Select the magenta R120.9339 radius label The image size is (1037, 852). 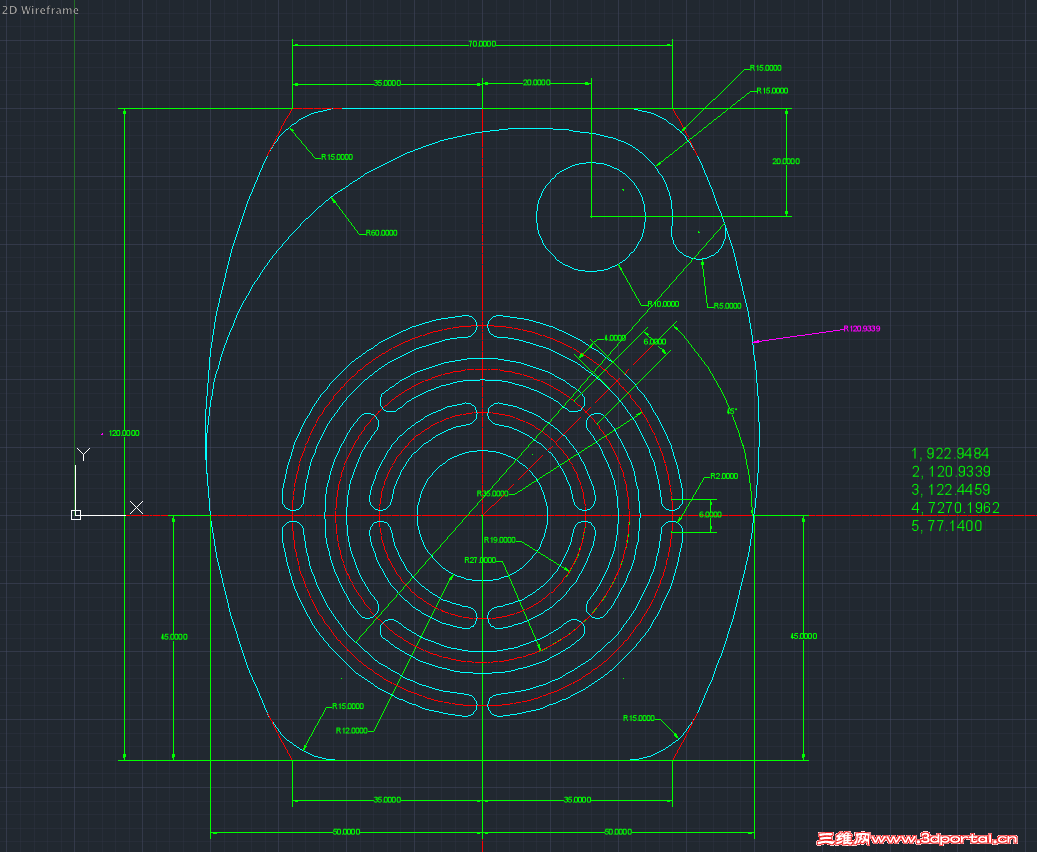pyautogui.click(x=861, y=328)
